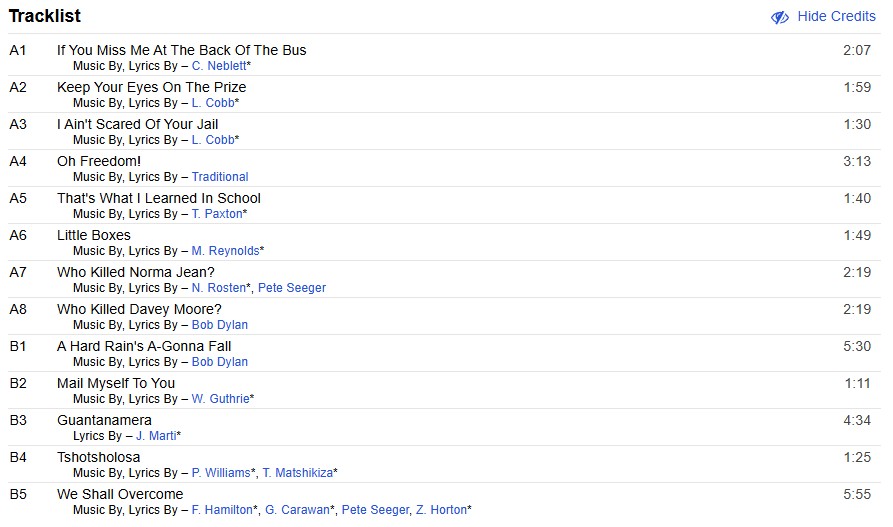Open P. Williams artist link
Viewport: 893px width, 527px height.
coord(221,473)
